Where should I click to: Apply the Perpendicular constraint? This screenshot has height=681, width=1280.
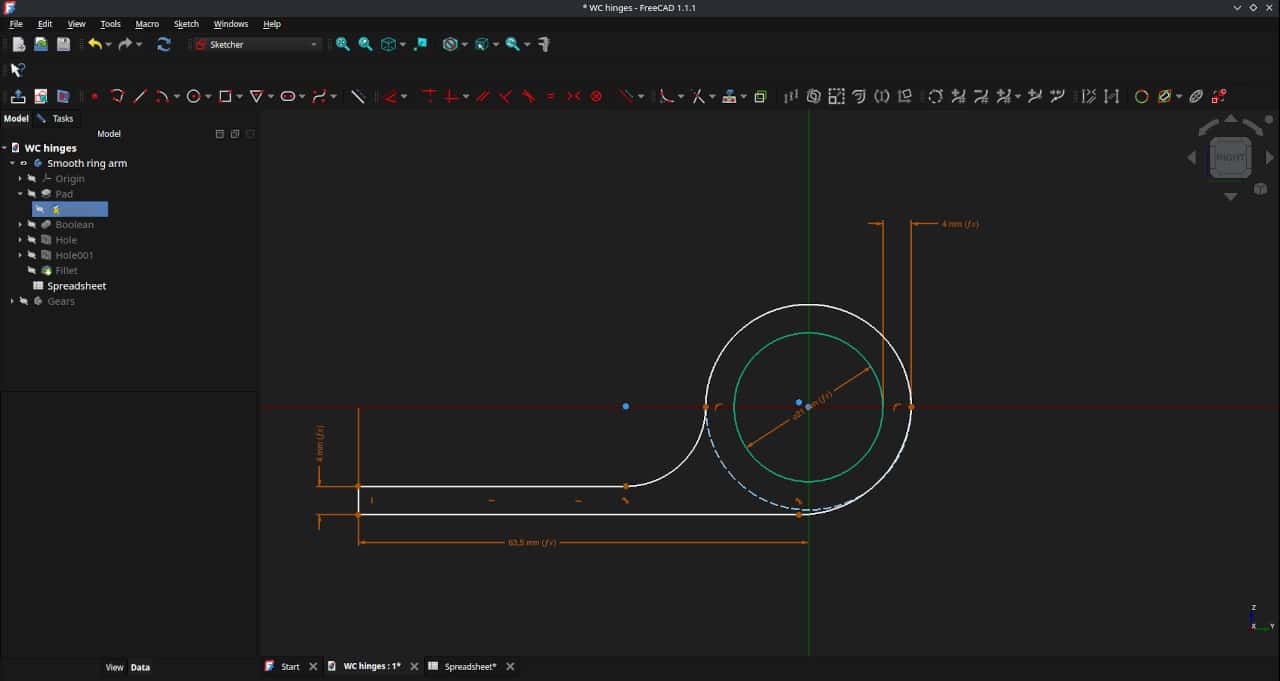coord(506,97)
